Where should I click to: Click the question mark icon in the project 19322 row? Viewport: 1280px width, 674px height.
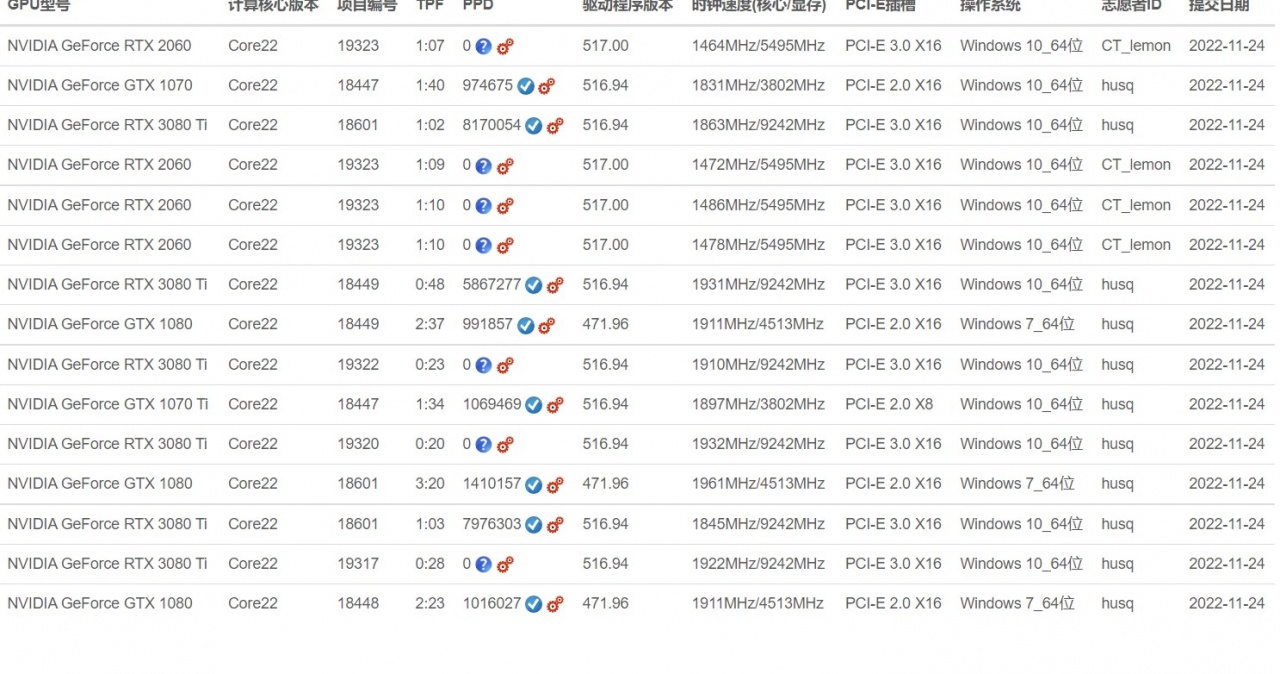click(484, 365)
